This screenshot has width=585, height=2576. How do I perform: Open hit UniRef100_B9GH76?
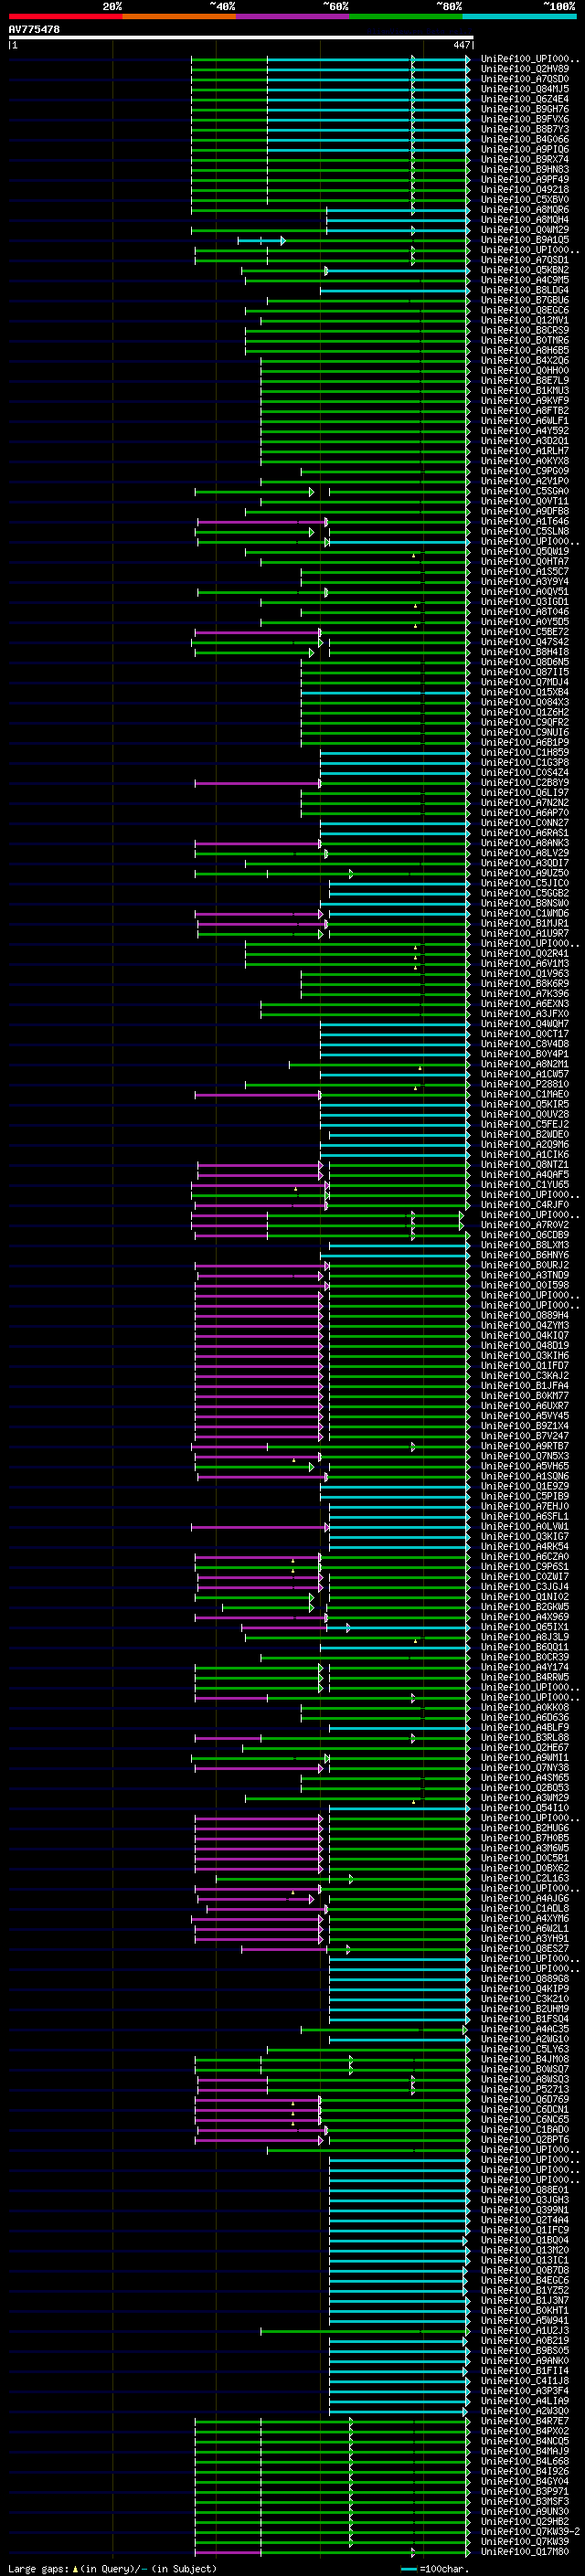(x=525, y=109)
